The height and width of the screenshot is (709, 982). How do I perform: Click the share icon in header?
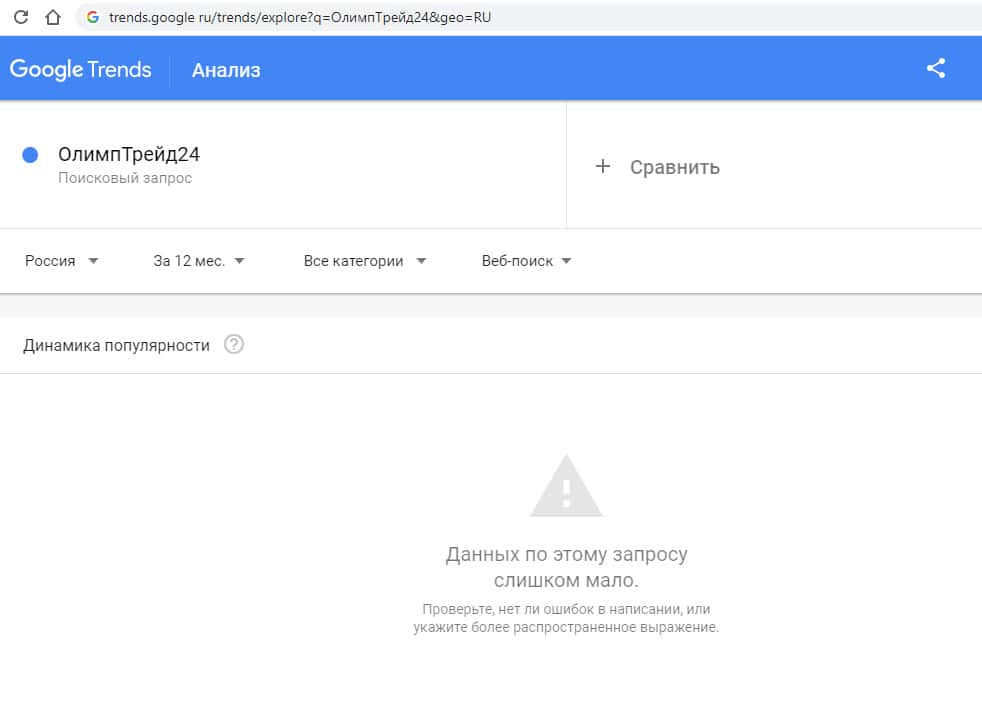coord(936,69)
